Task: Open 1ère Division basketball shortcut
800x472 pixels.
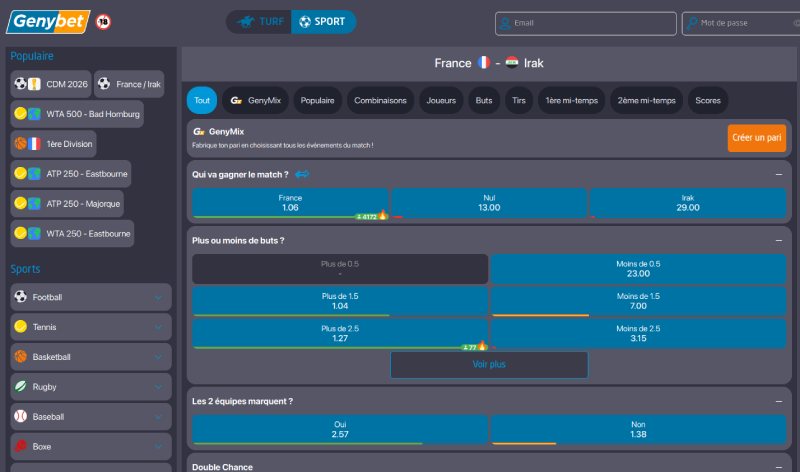Action: [x=53, y=144]
